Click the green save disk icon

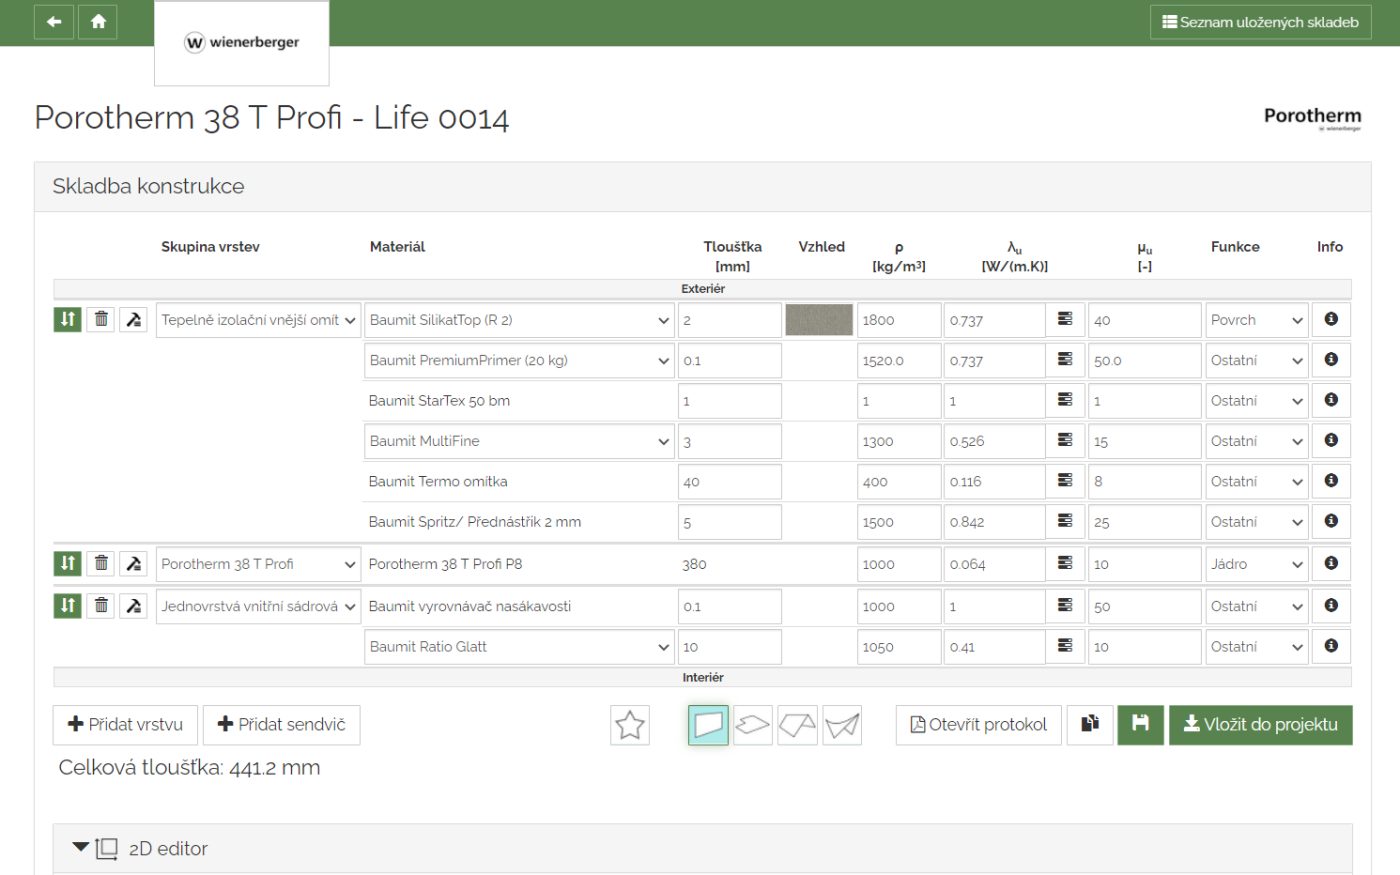click(1140, 725)
